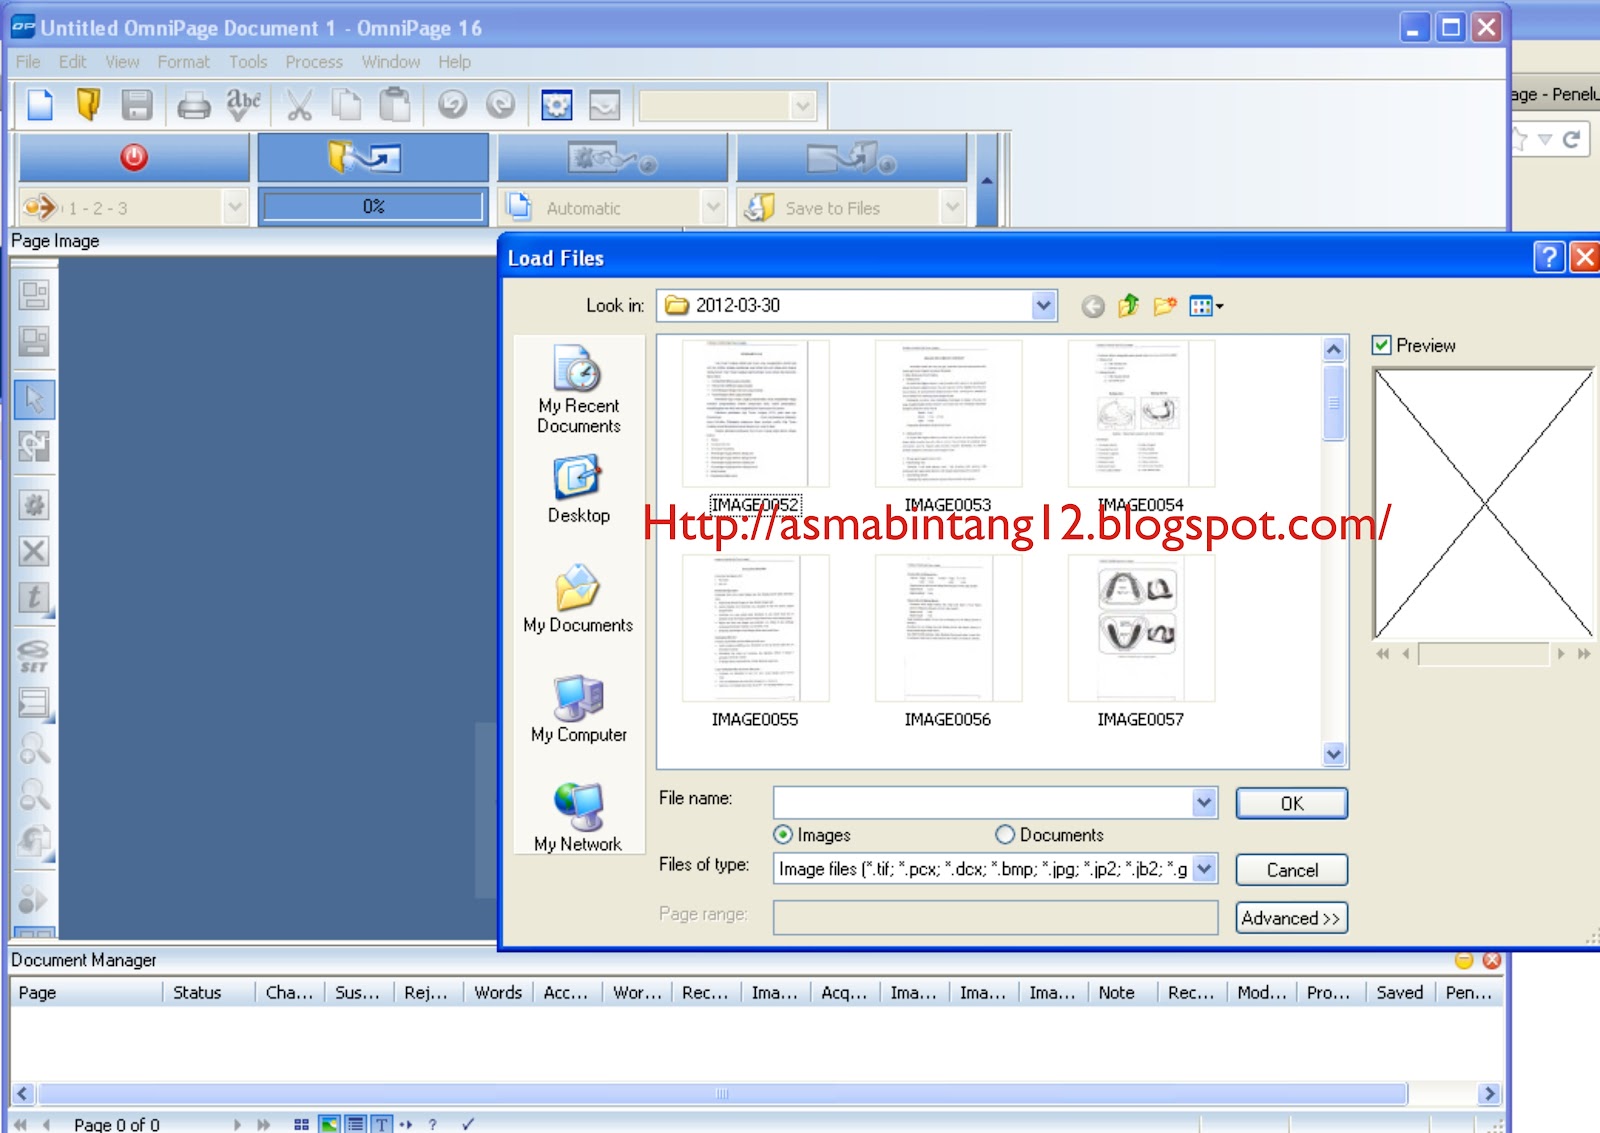
Task: Go back to last folder visited
Action: tap(1093, 306)
